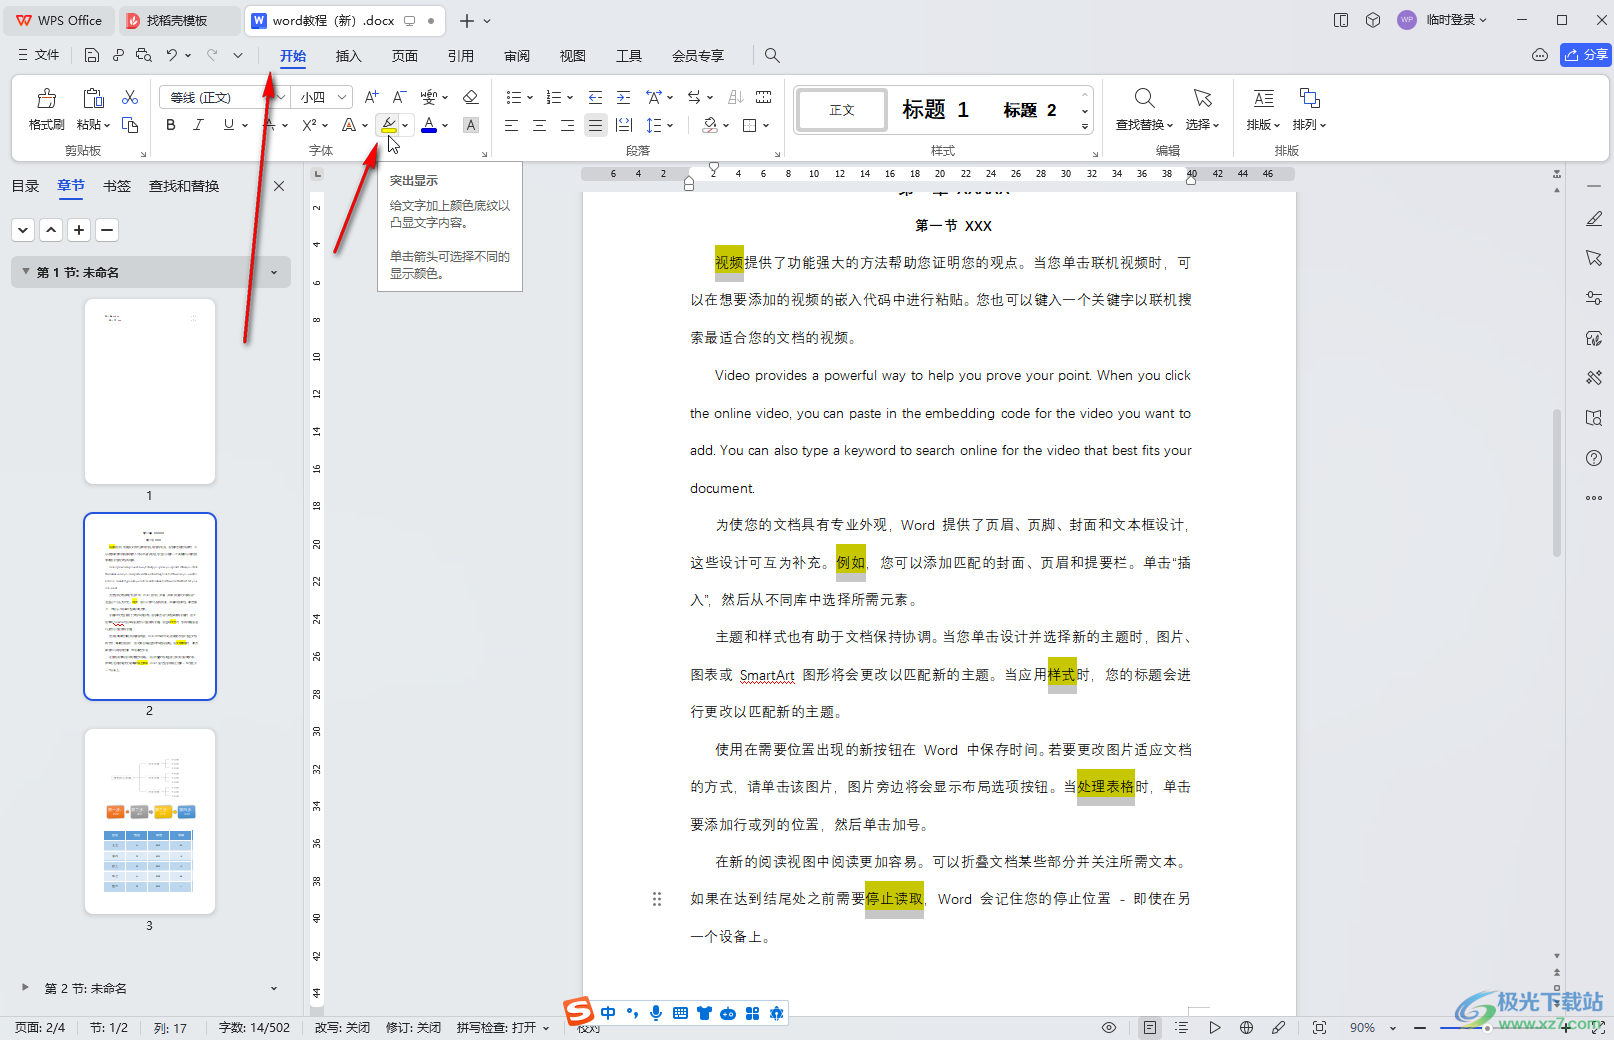
Task: Open the 审阅 ribbon tab
Action: coord(517,56)
